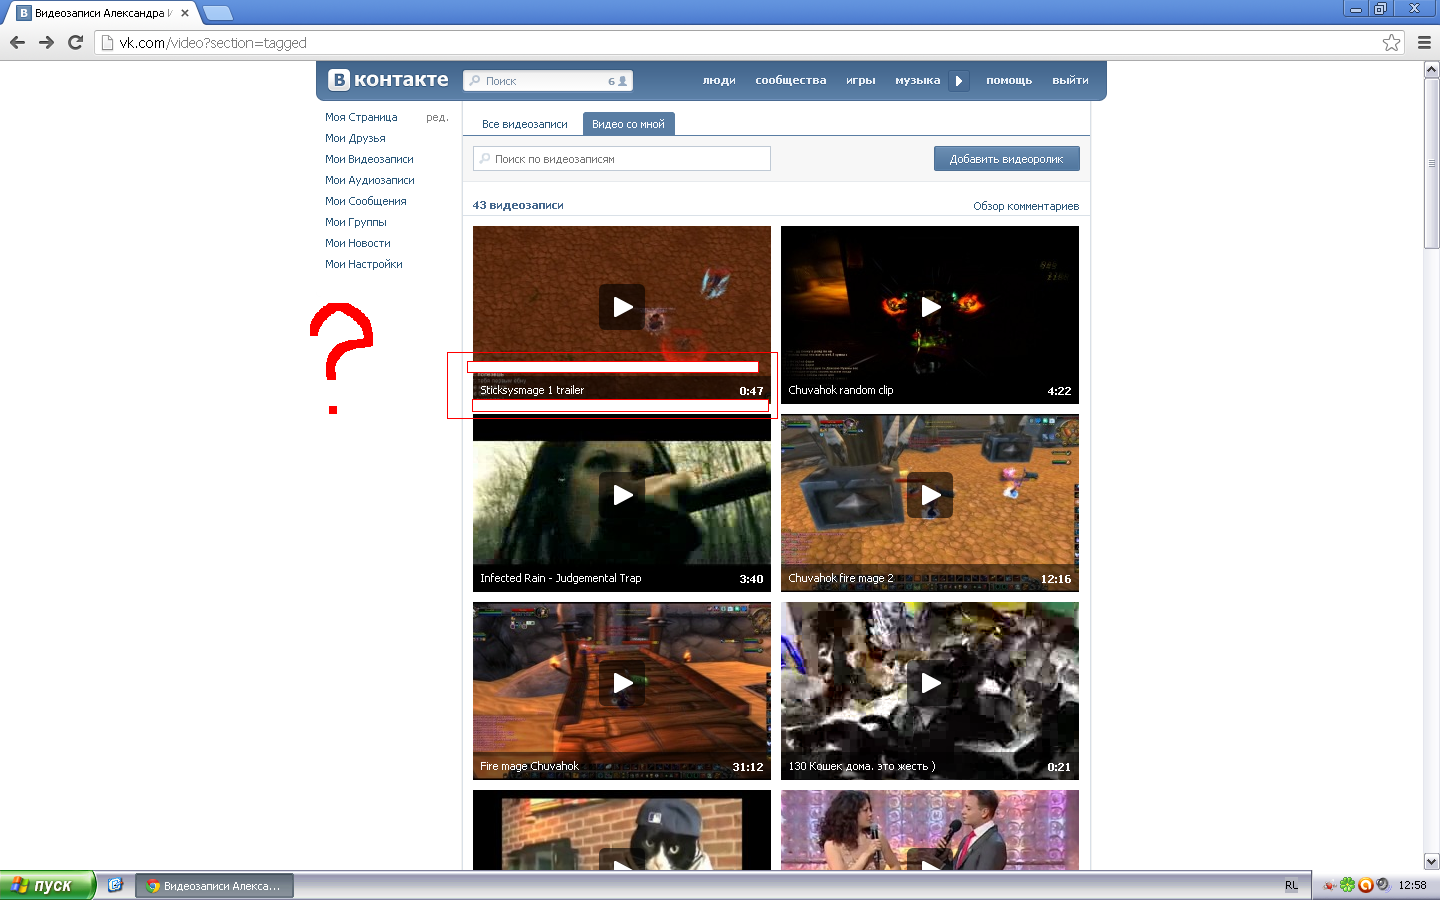
Task: Open the Chrome menu icon
Action: 1424,42
